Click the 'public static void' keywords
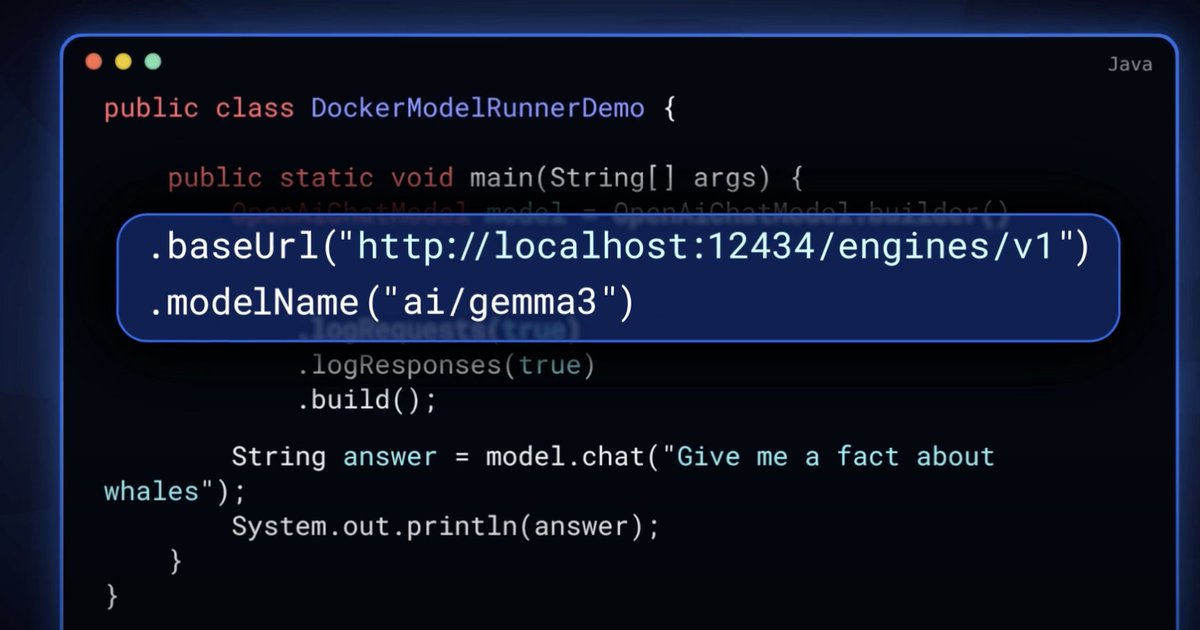This screenshot has width=1200, height=630. pyautogui.click(x=311, y=178)
